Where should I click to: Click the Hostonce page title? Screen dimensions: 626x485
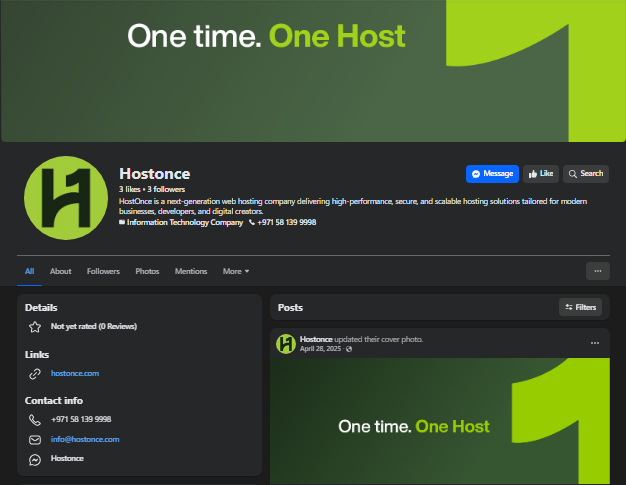click(x=155, y=174)
